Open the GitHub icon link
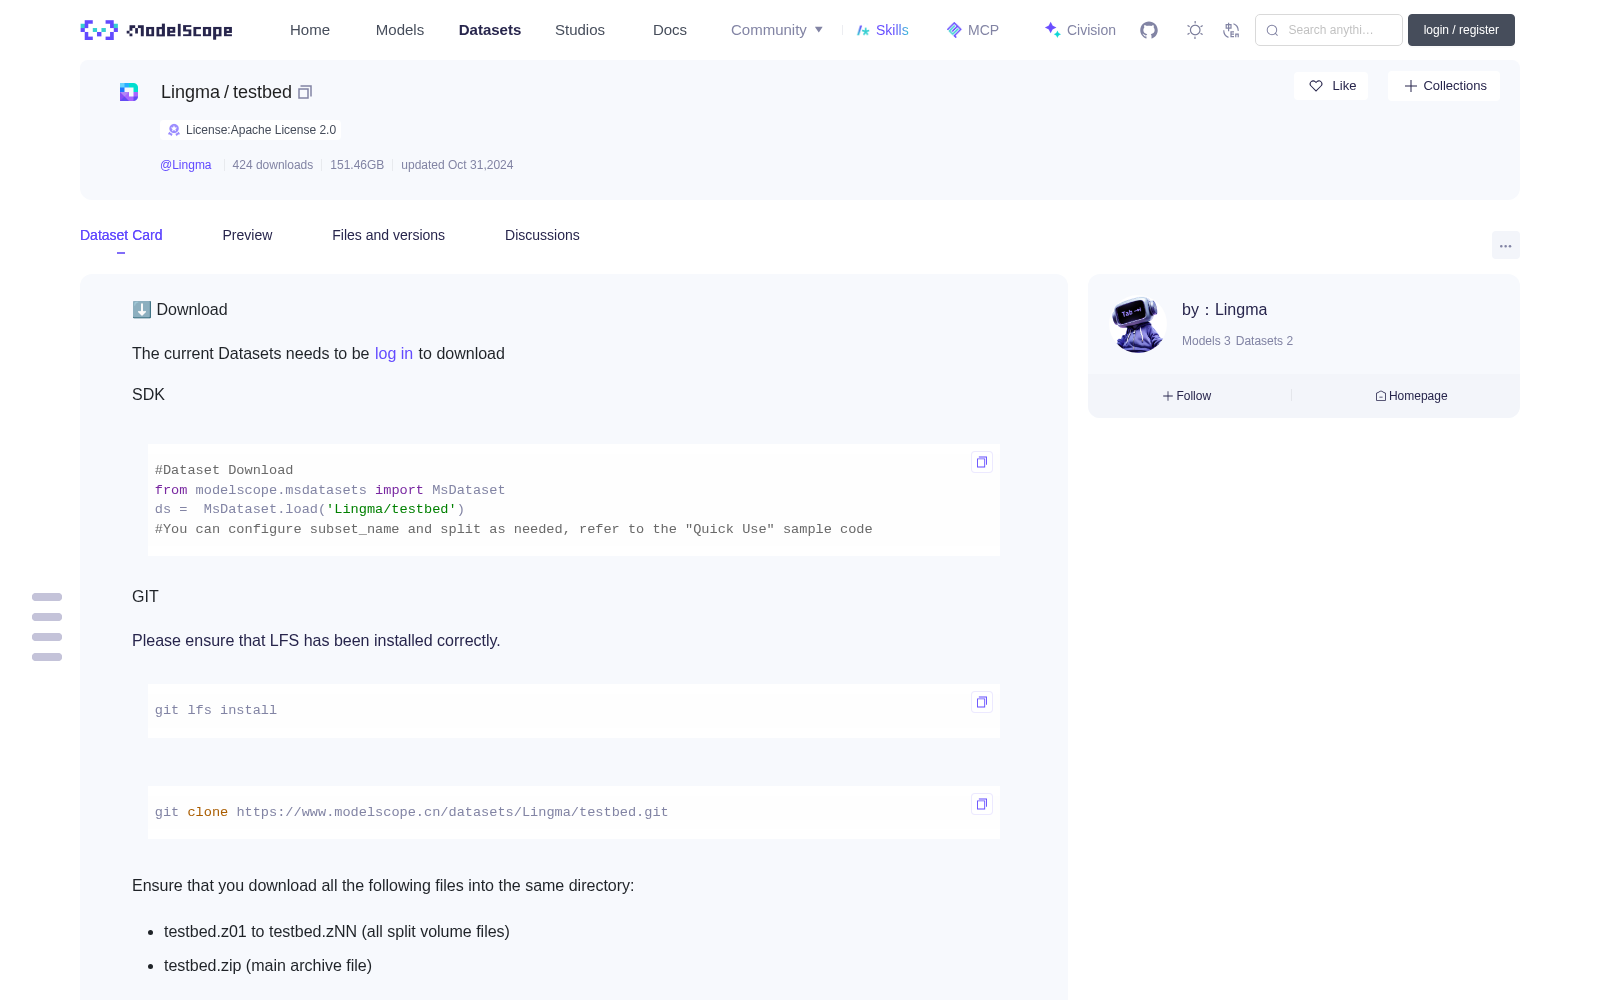This screenshot has height=1000, width=1600. click(x=1149, y=30)
